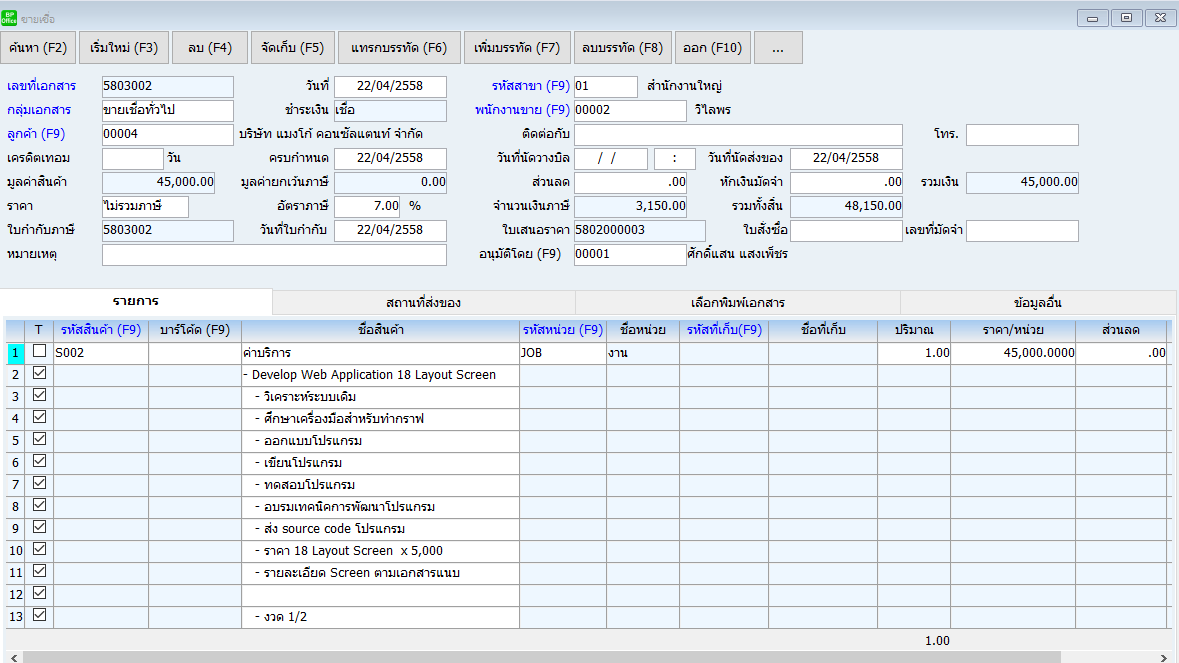Click the ใบสั่งซื้อ input field
The height and width of the screenshot is (663, 1179).
(846, 230)
